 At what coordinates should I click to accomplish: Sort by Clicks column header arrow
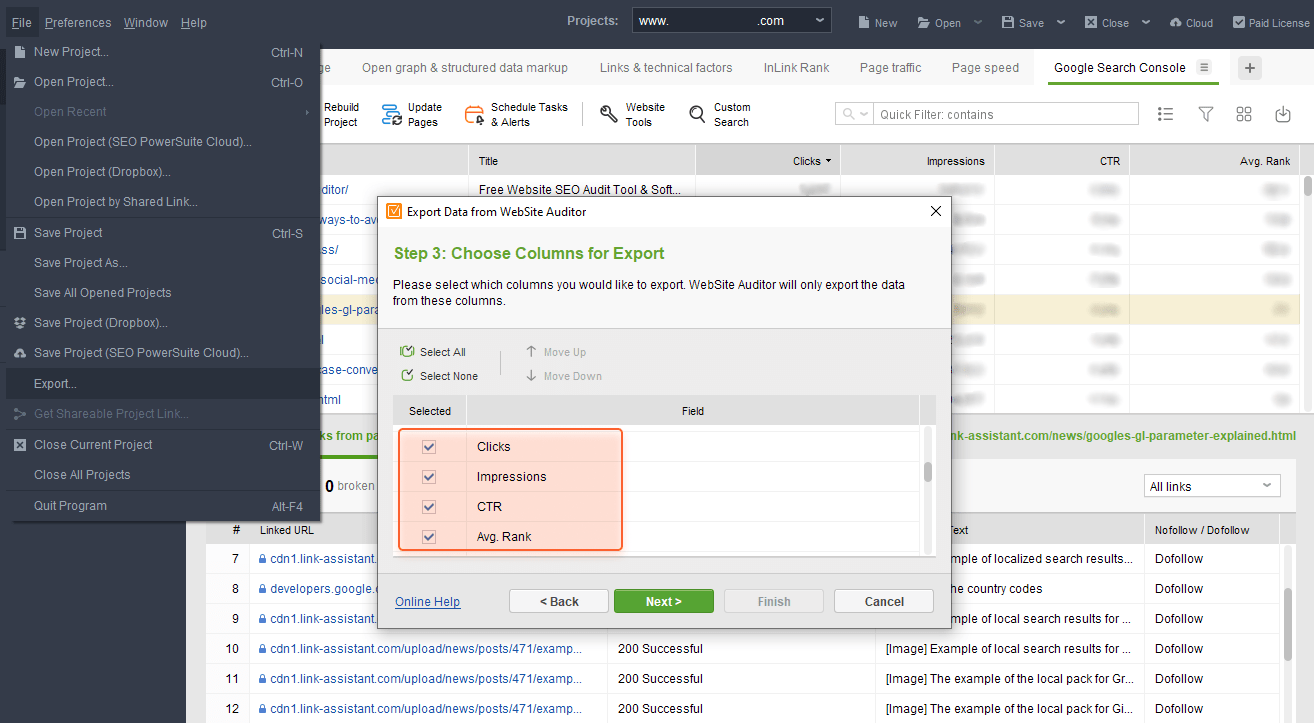828,161
